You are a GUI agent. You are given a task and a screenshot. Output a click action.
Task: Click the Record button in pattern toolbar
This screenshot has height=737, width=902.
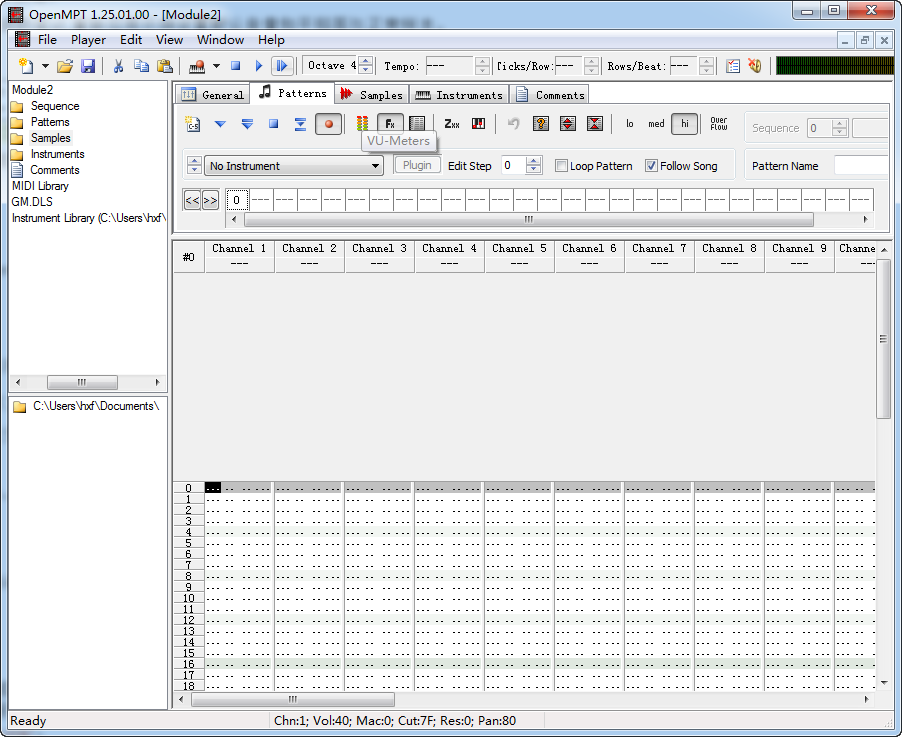pyautogui.click(x=328, y=124)
